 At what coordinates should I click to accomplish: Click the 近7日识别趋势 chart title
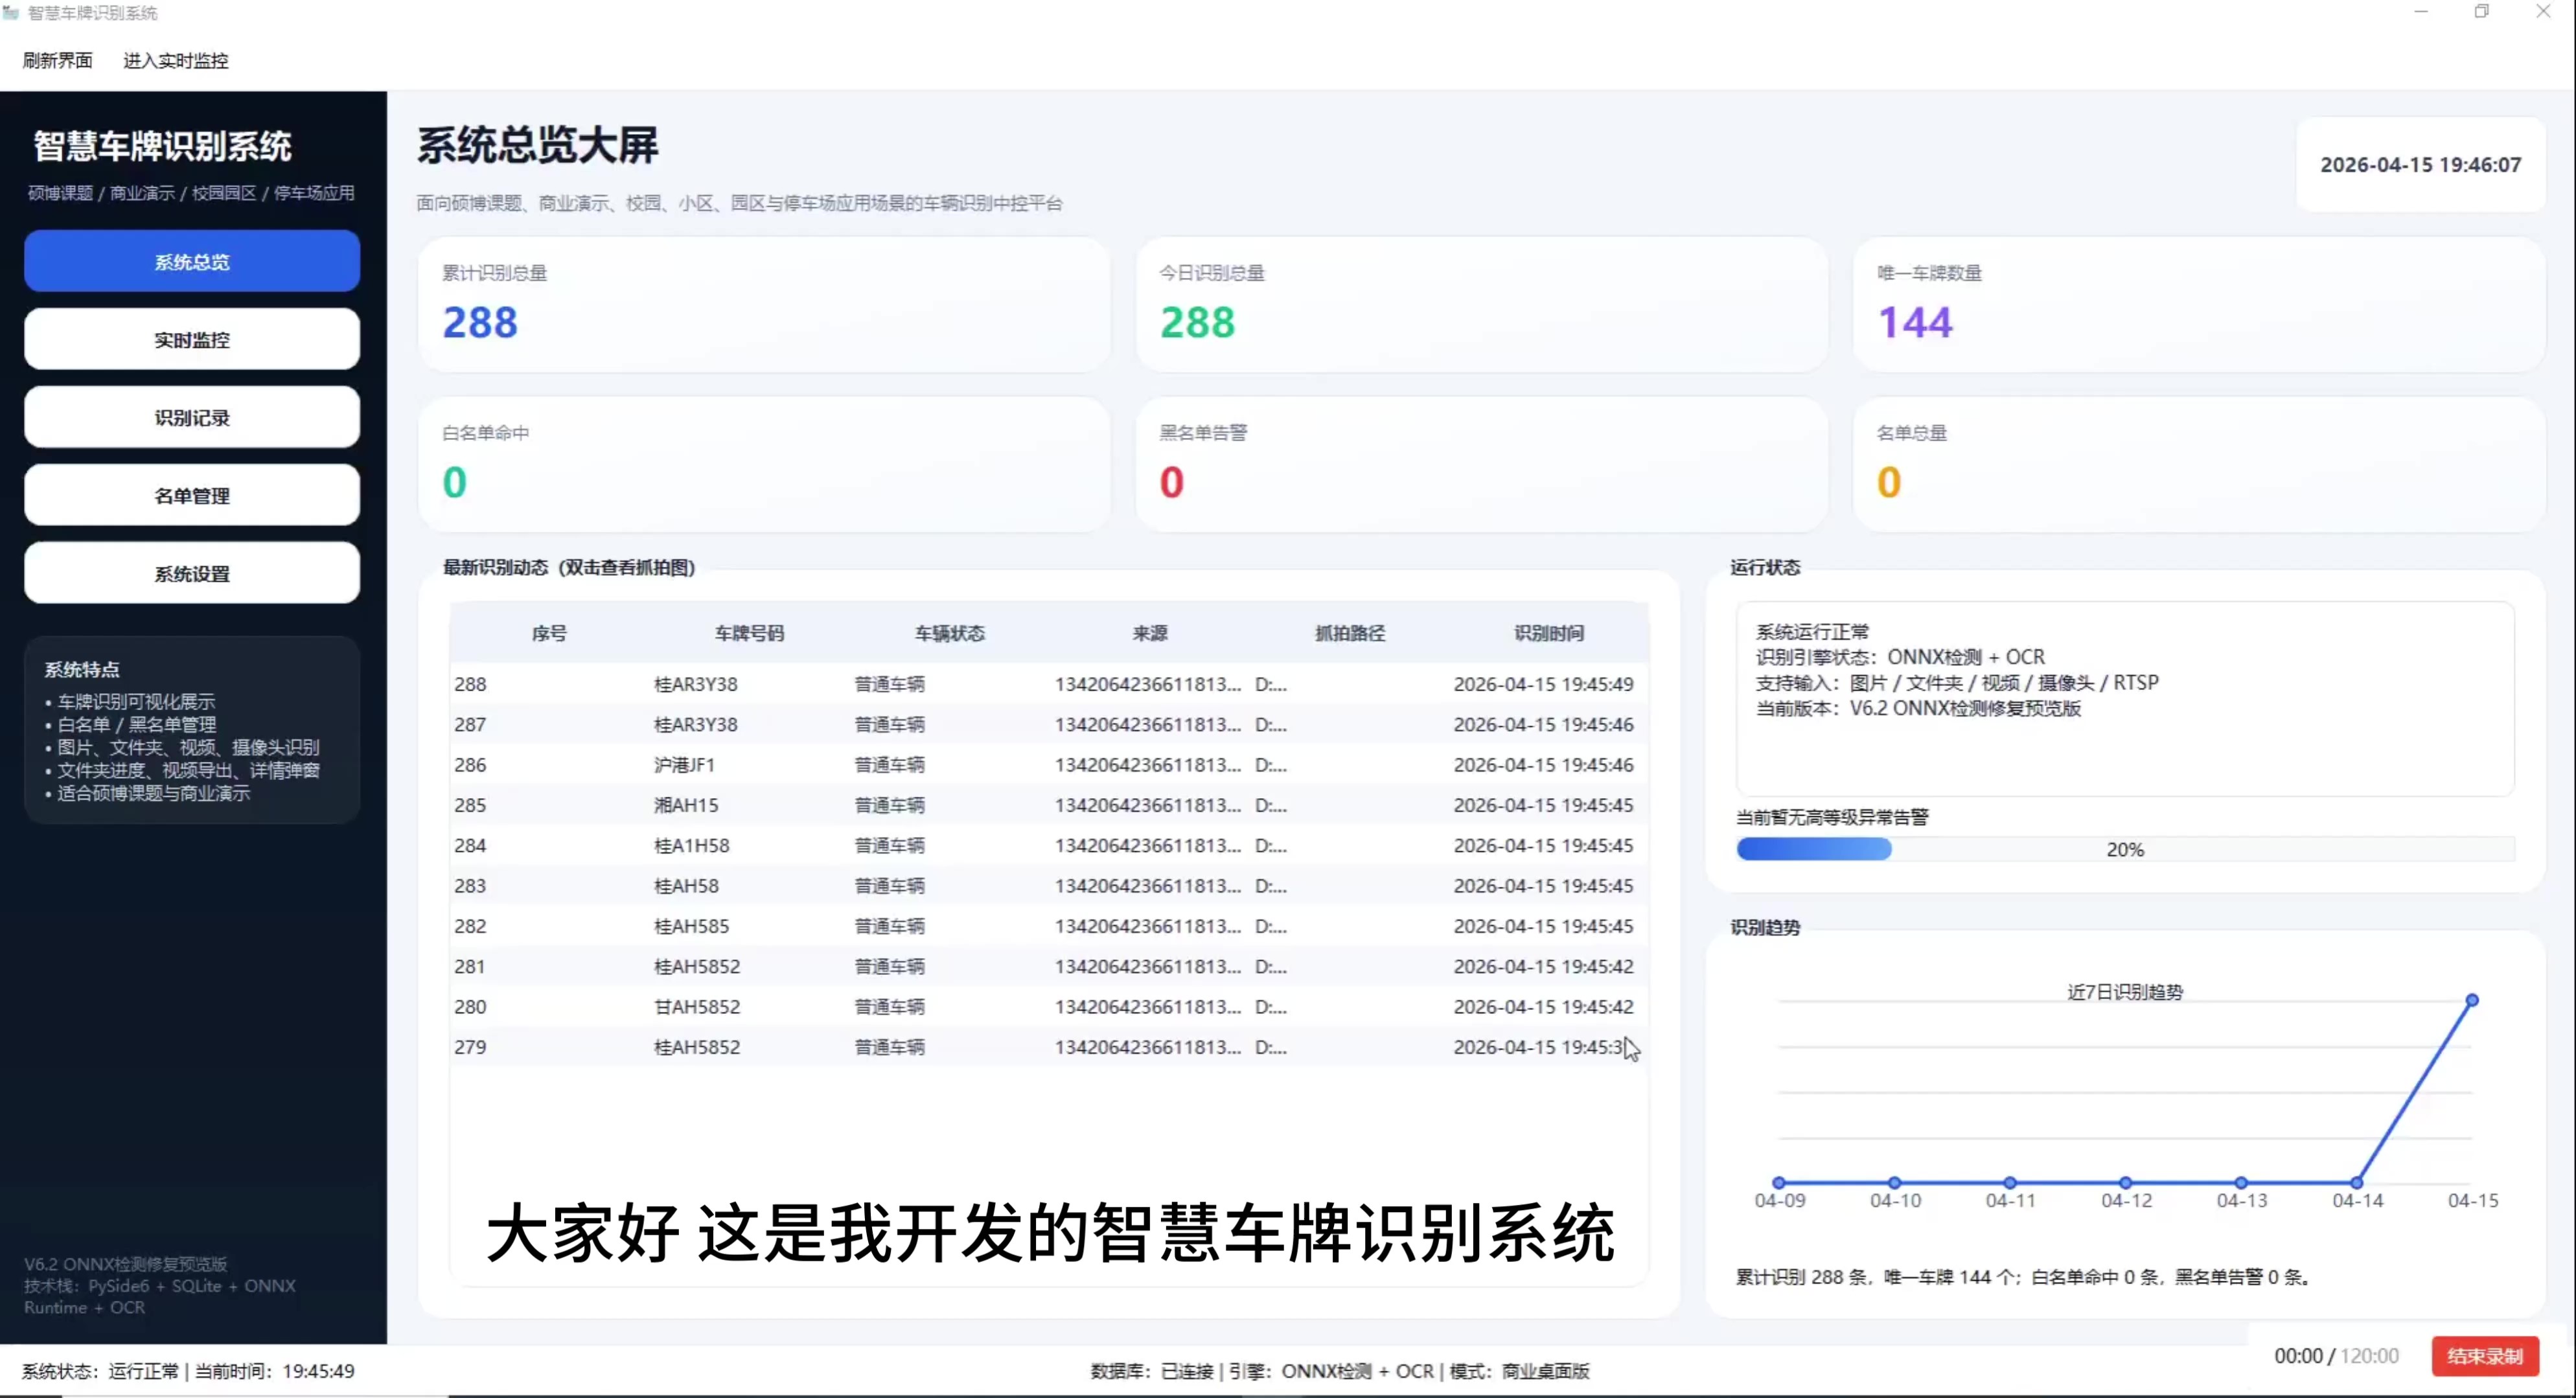(2125, 992)
